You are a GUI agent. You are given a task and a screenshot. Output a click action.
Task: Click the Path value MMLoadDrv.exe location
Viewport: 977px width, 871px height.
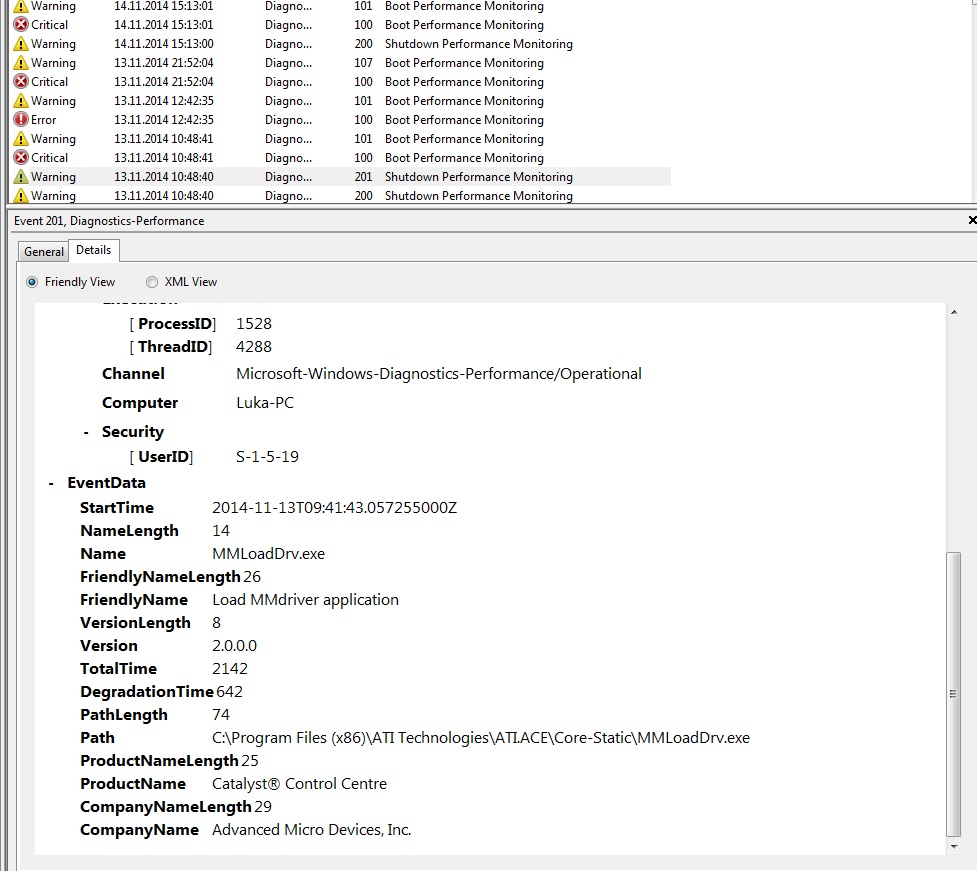pos(480,738)
